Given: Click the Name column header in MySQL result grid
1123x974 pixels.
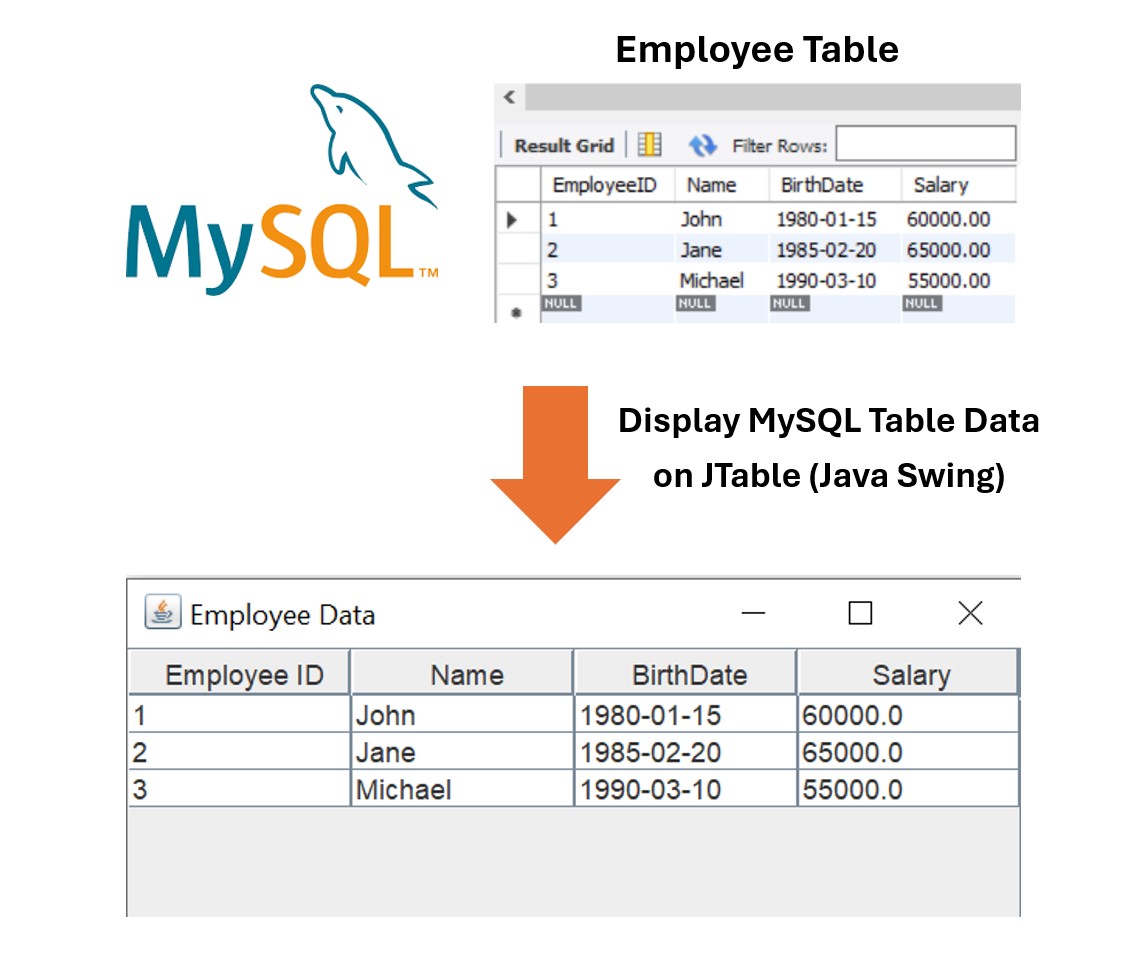Looking at the screenshot, I should [721, 185].
